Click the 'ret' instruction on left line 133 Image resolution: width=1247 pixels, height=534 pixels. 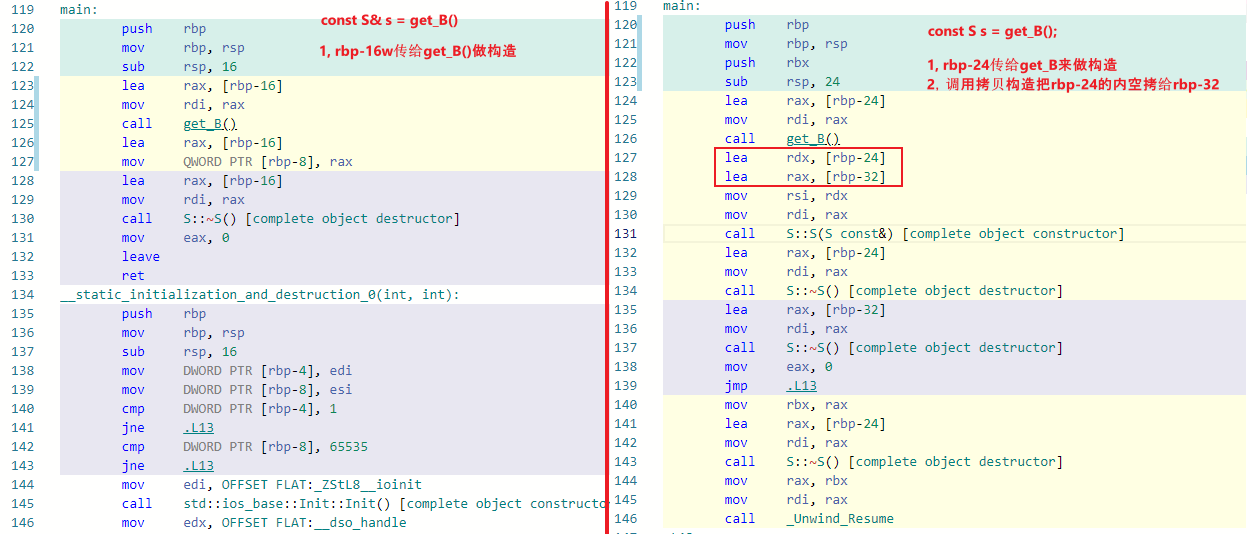click(133, 276)
